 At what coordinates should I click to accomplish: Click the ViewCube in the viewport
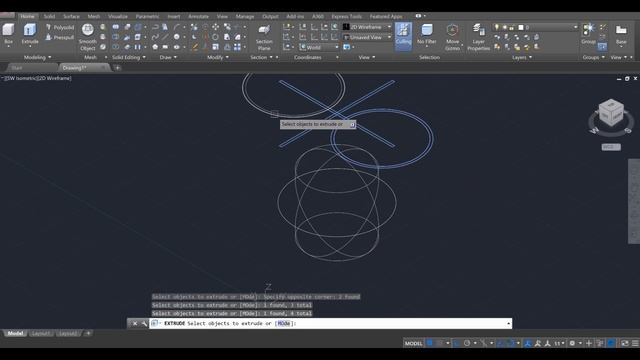coord(611,113)
